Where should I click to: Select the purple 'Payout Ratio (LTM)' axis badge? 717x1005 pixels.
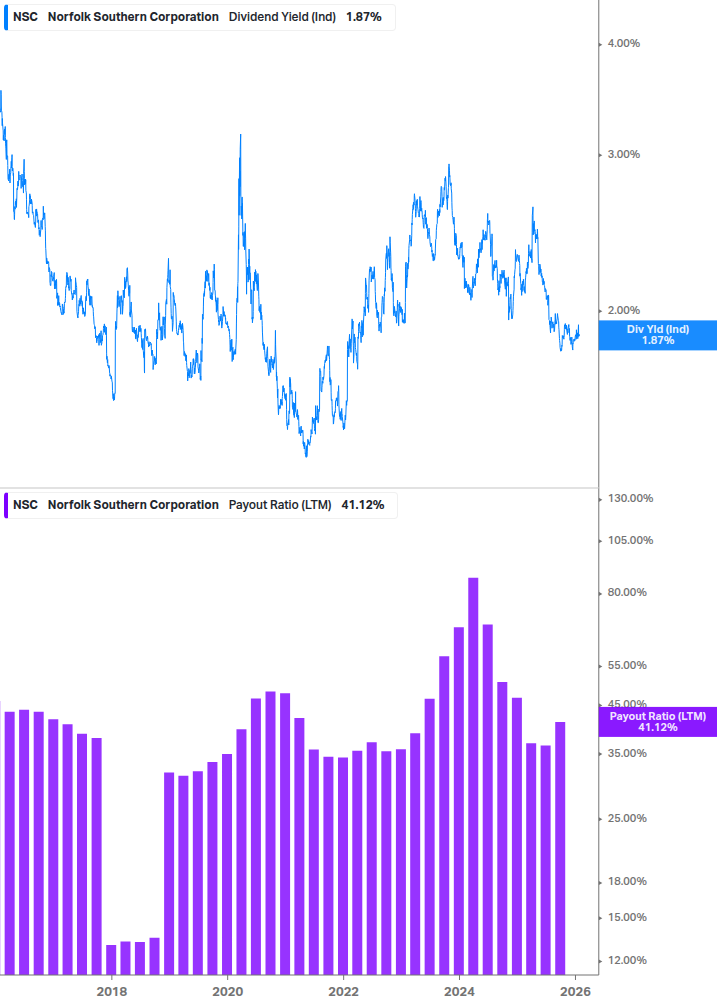657,721
